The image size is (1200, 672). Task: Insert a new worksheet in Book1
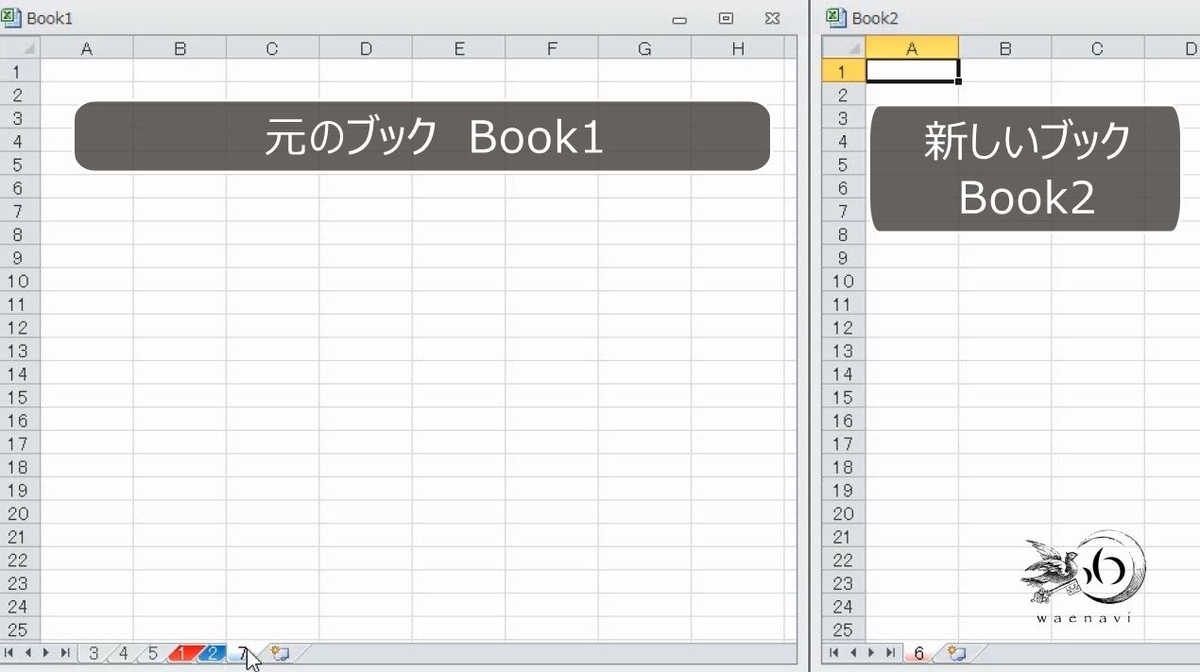(x=279, y=654)
